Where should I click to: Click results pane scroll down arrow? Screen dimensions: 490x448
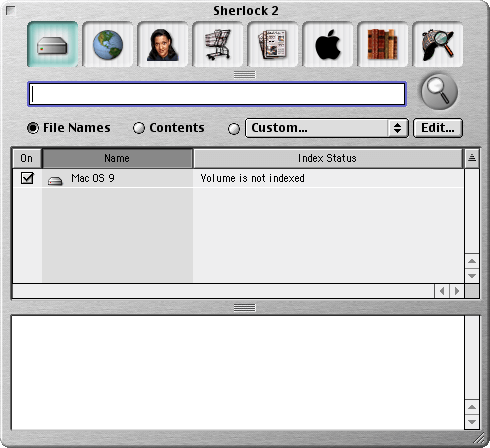[x=472, y=422]
